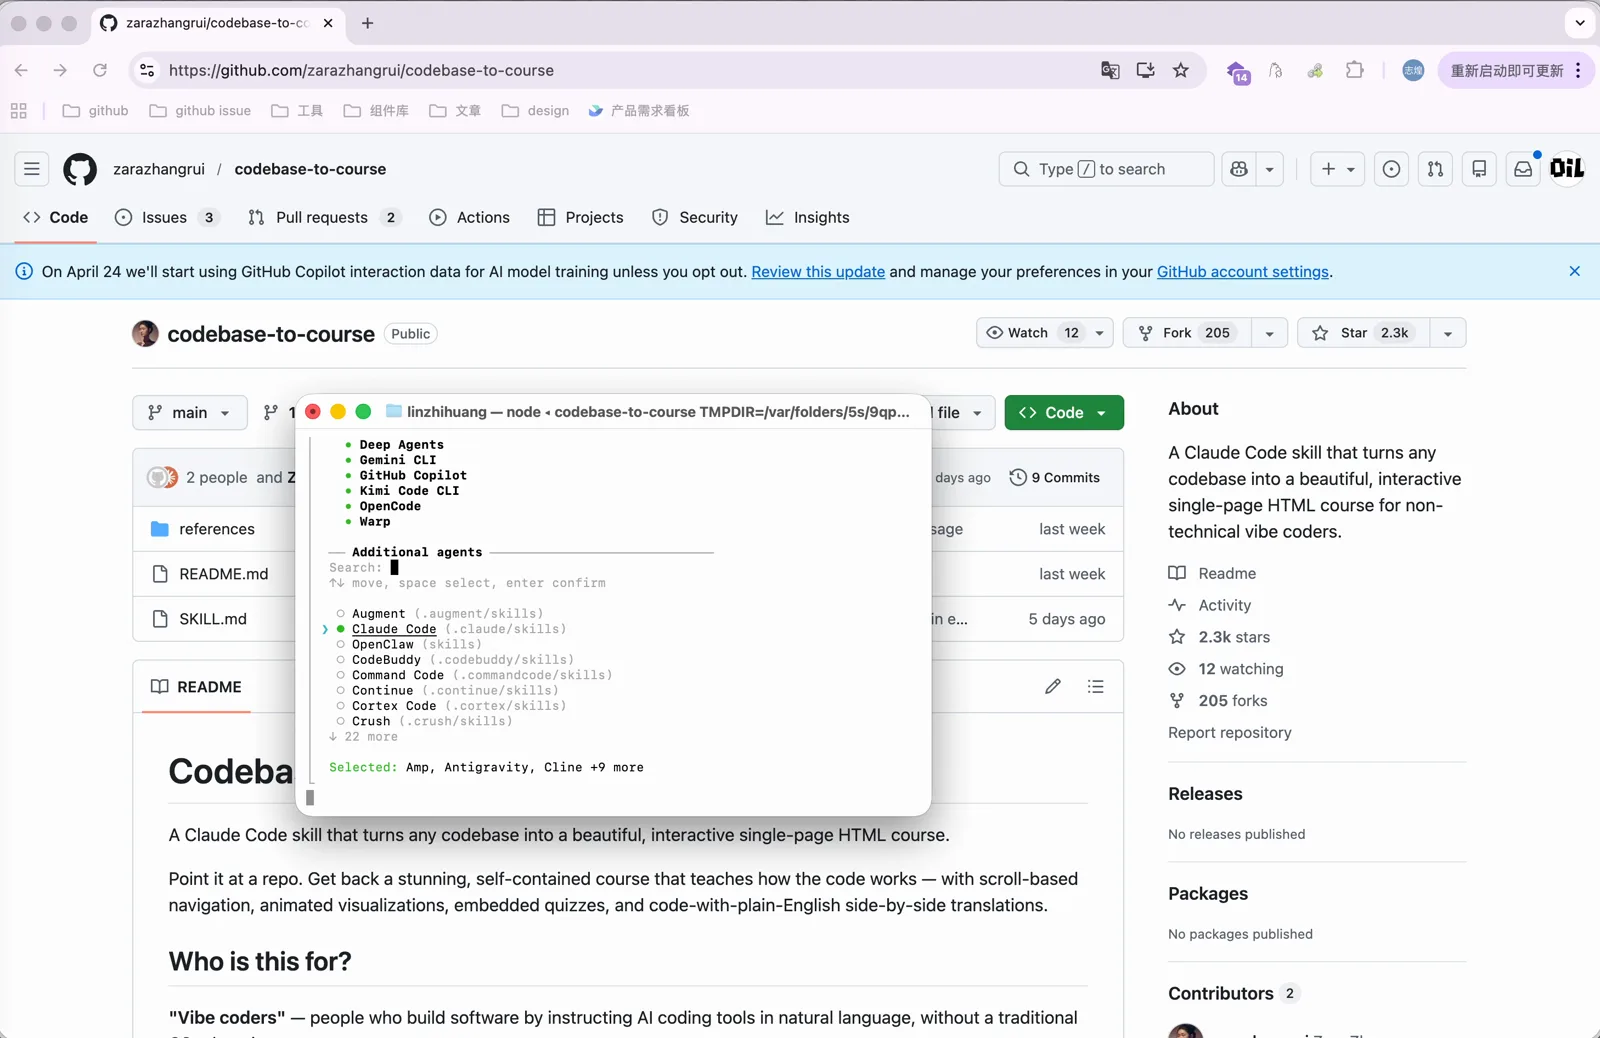Image resolution: width=1600 pixels, height=1038 pixels.
Task: Watch the repository
Action: tap(1032, 333)
